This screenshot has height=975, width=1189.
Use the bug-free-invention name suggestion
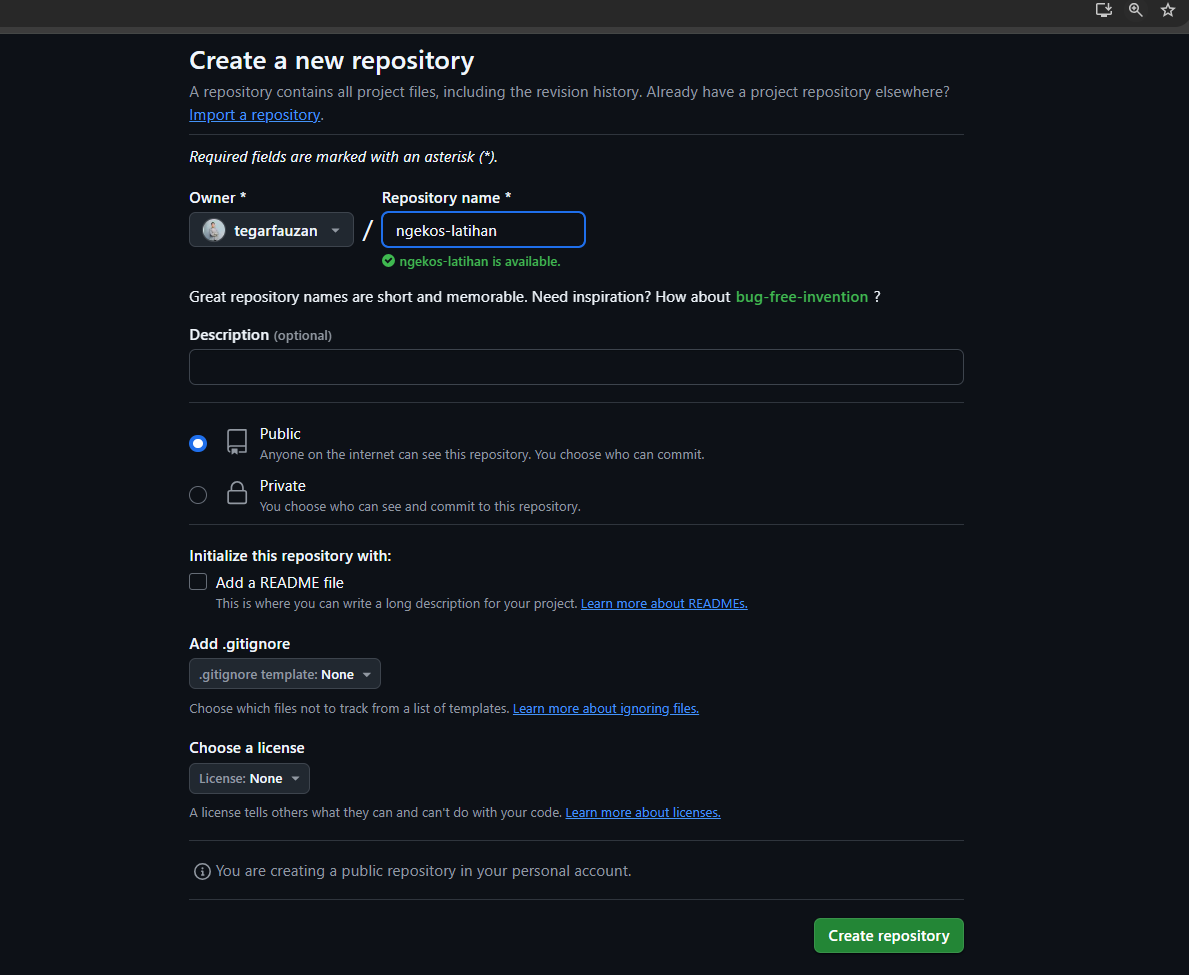pyautogui.click(x=802, y=296)
